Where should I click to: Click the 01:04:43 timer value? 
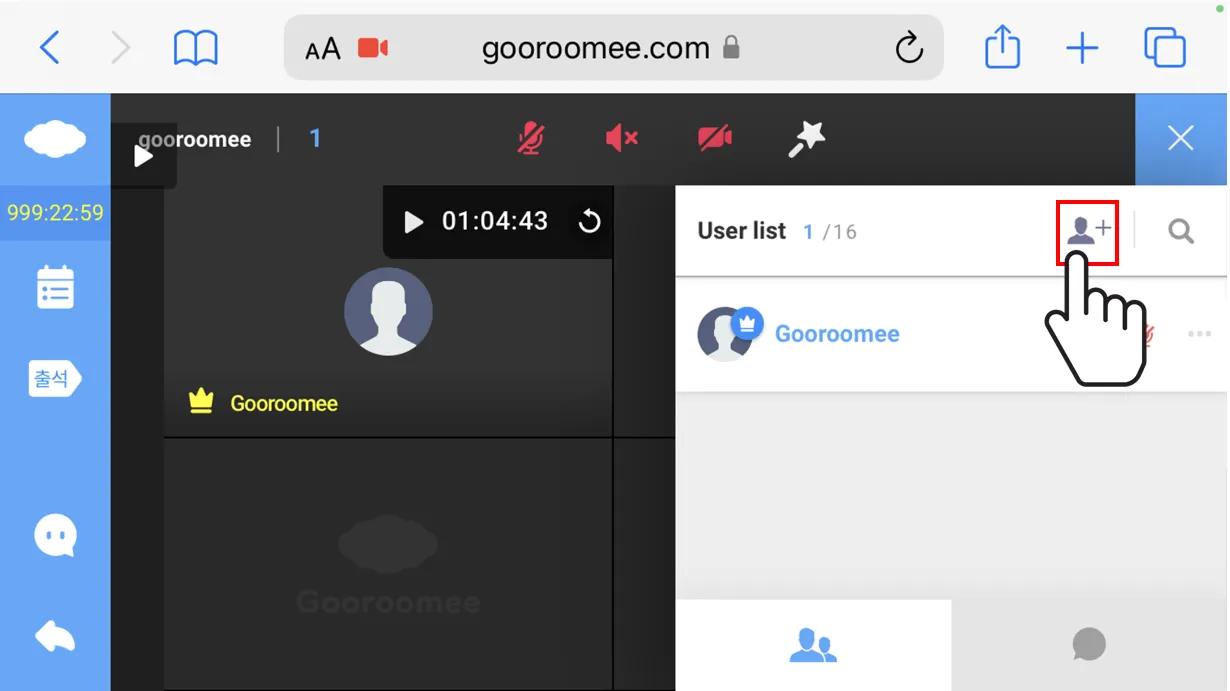495,221
